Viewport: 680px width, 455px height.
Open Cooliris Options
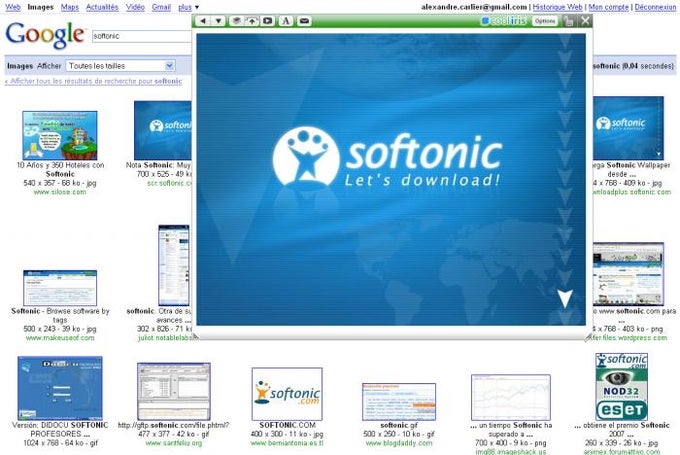pyautogui.click(x=545, y=21)
